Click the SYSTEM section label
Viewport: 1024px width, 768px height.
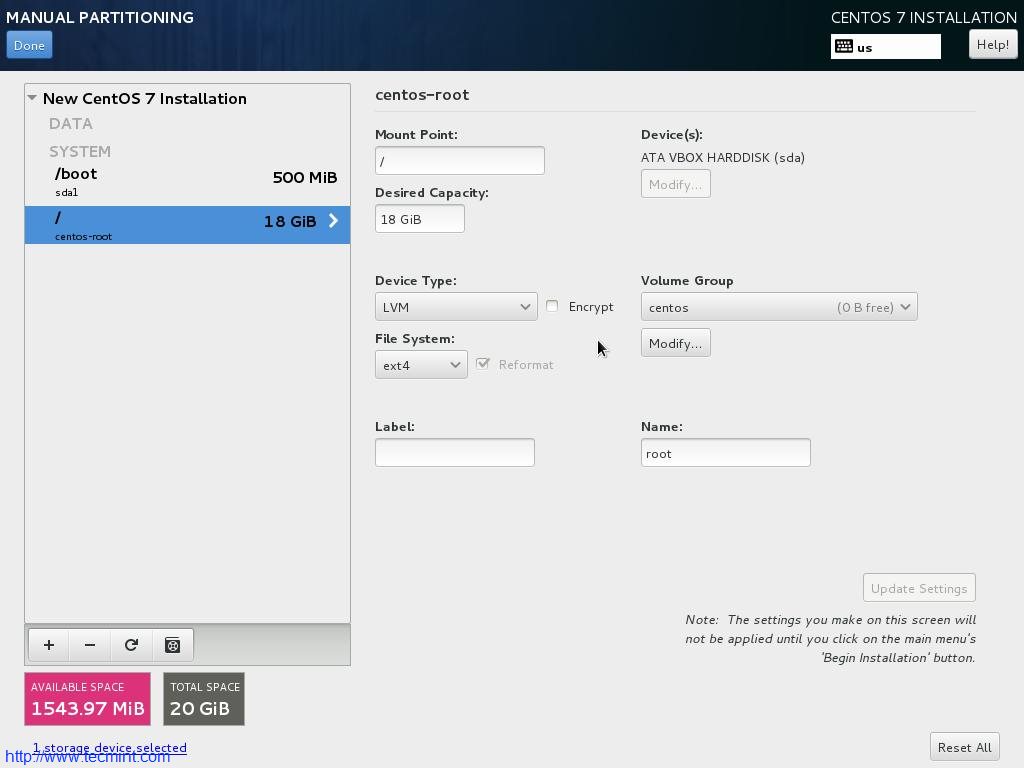(80, 152)
